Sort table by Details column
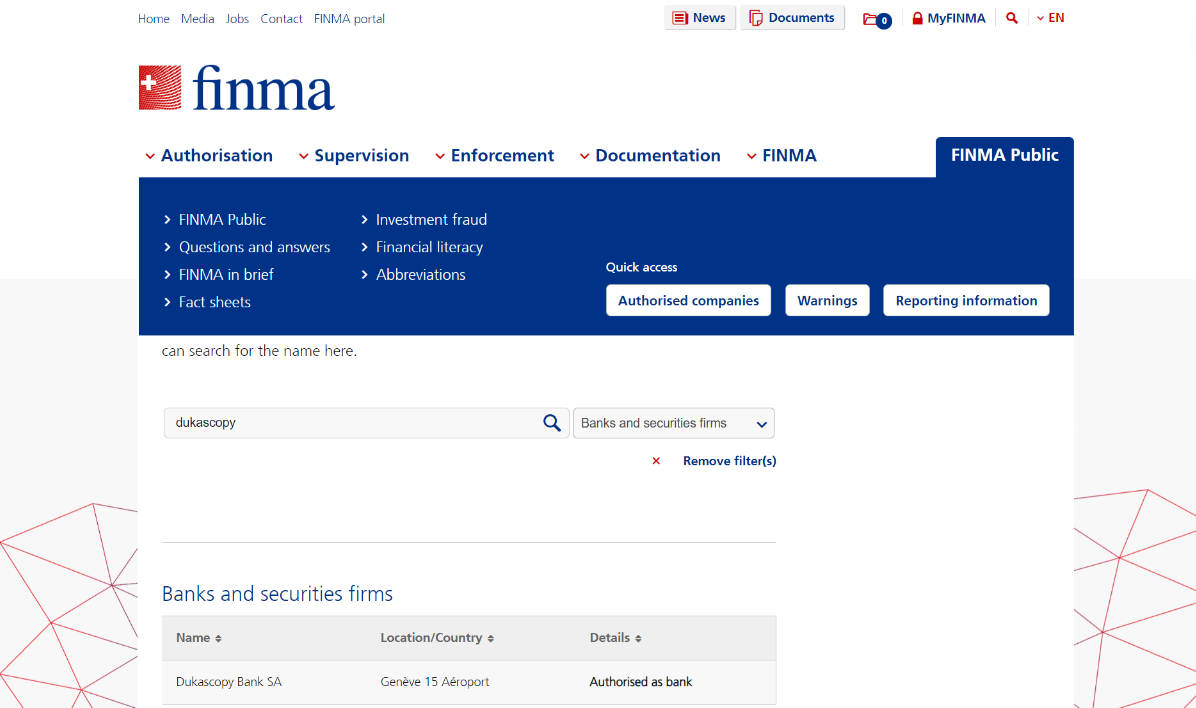 [616, 638]
